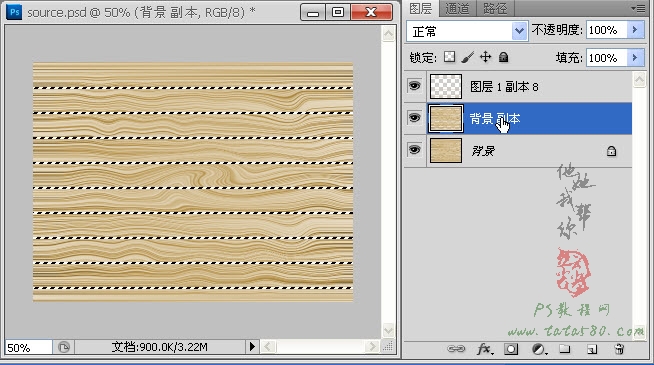Toggle lock all padlock icon
654x365 pixels.
coord(503,57)
